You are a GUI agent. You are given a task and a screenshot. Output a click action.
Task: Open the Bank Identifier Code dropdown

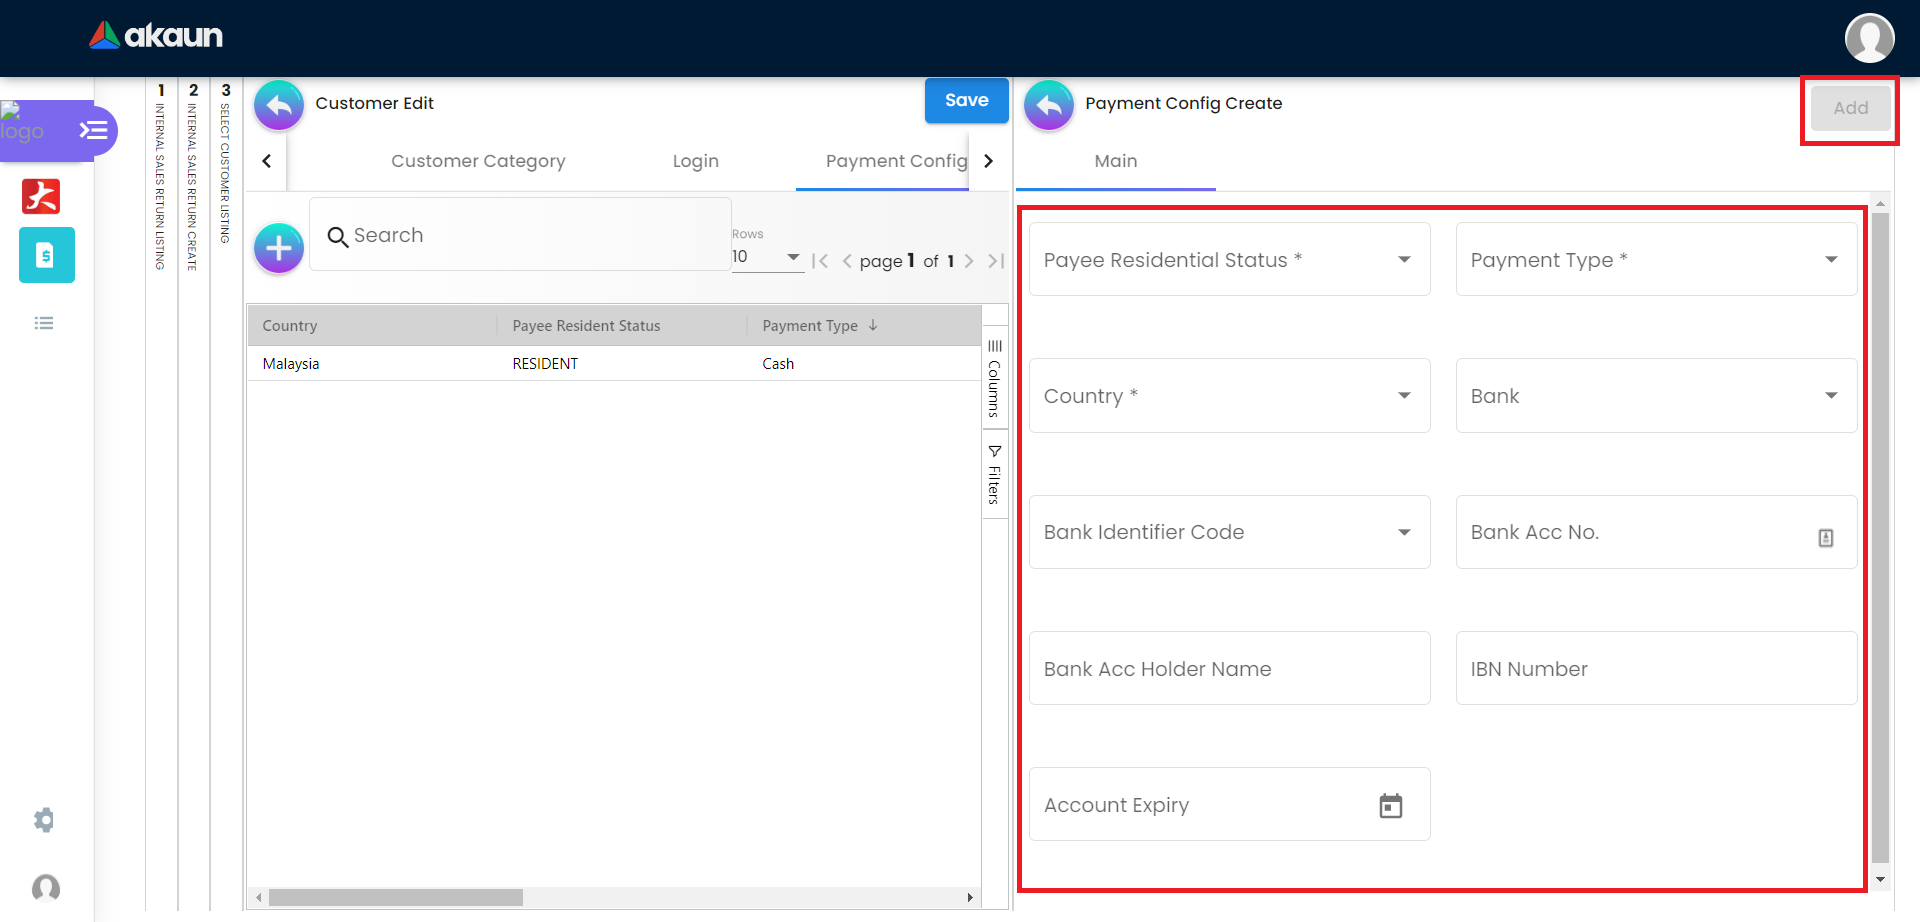[1229, 532]
